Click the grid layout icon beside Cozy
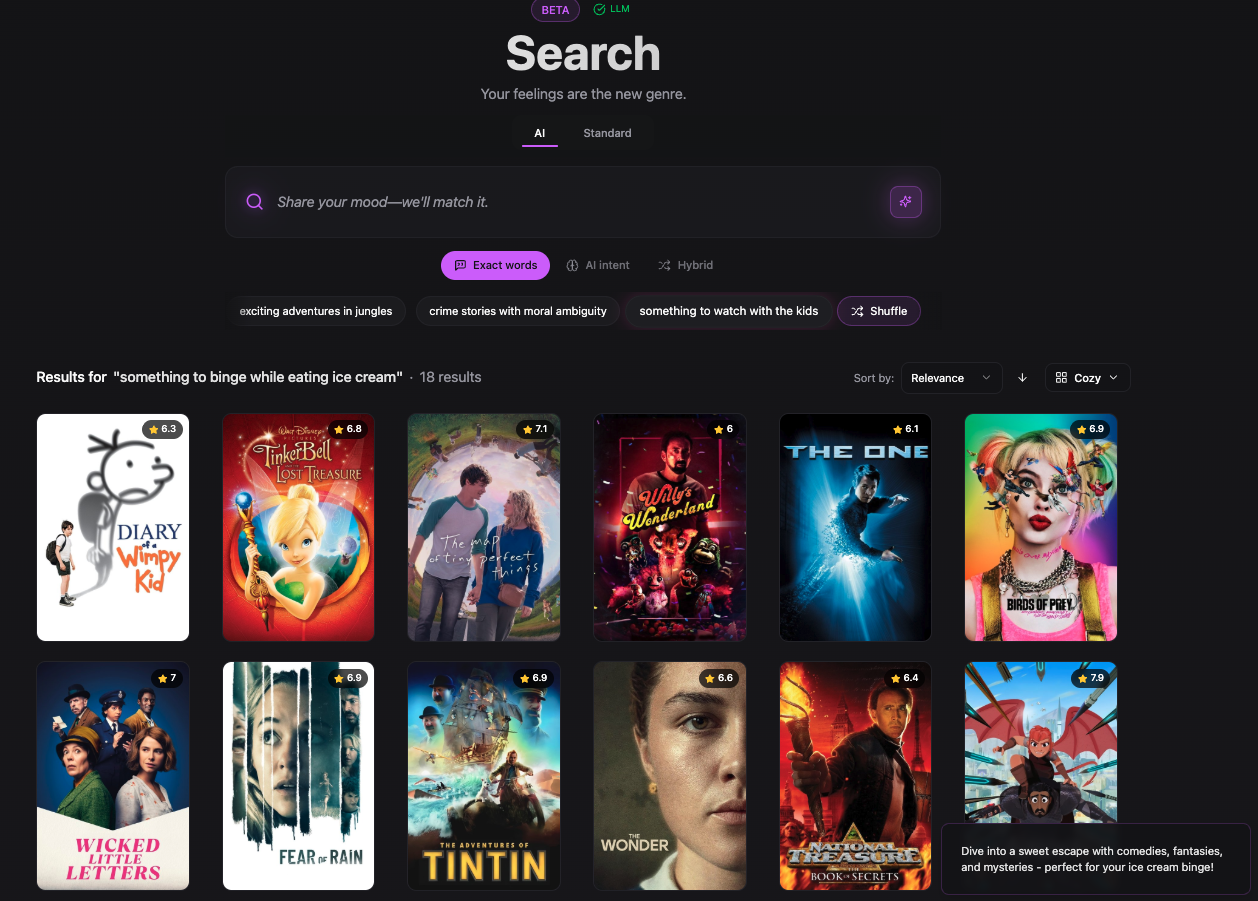 [1061, 377]
